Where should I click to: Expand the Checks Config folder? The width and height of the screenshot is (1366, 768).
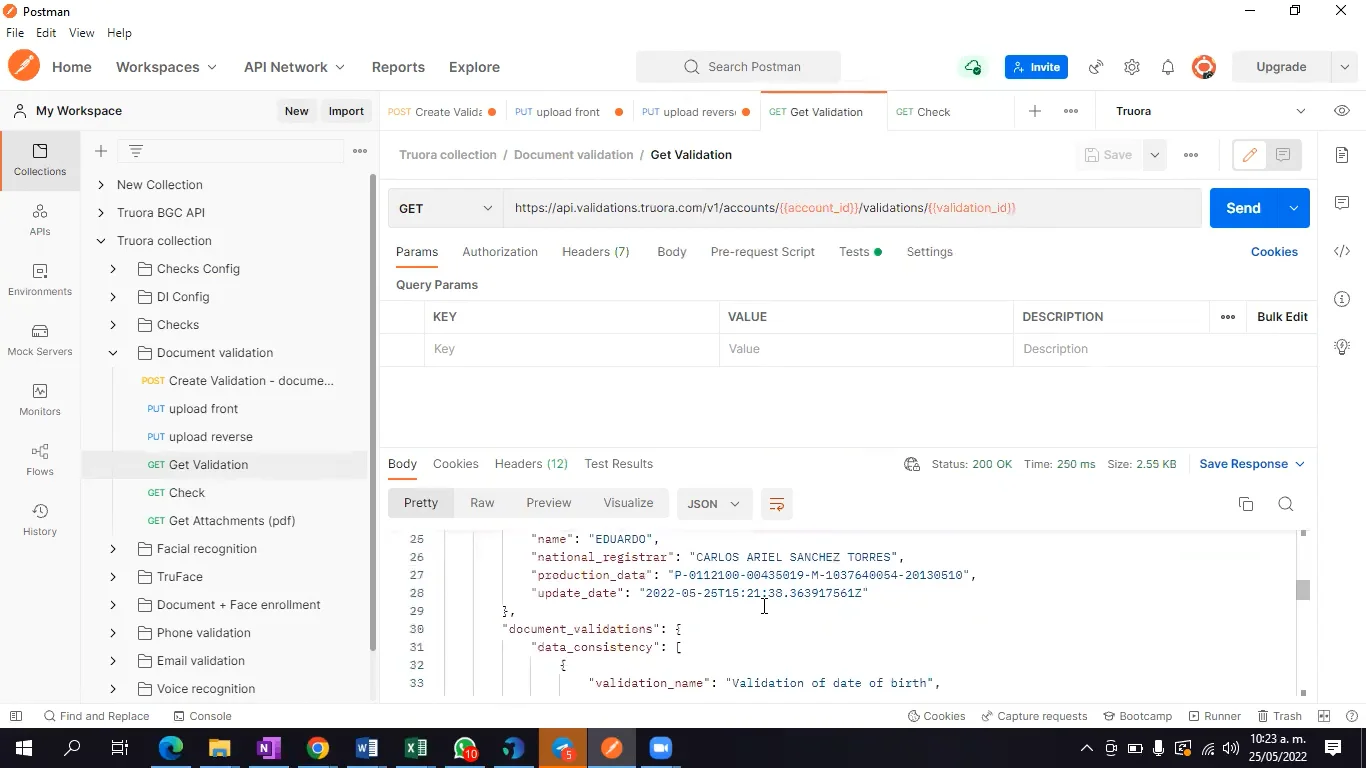(x=113, y=269)
